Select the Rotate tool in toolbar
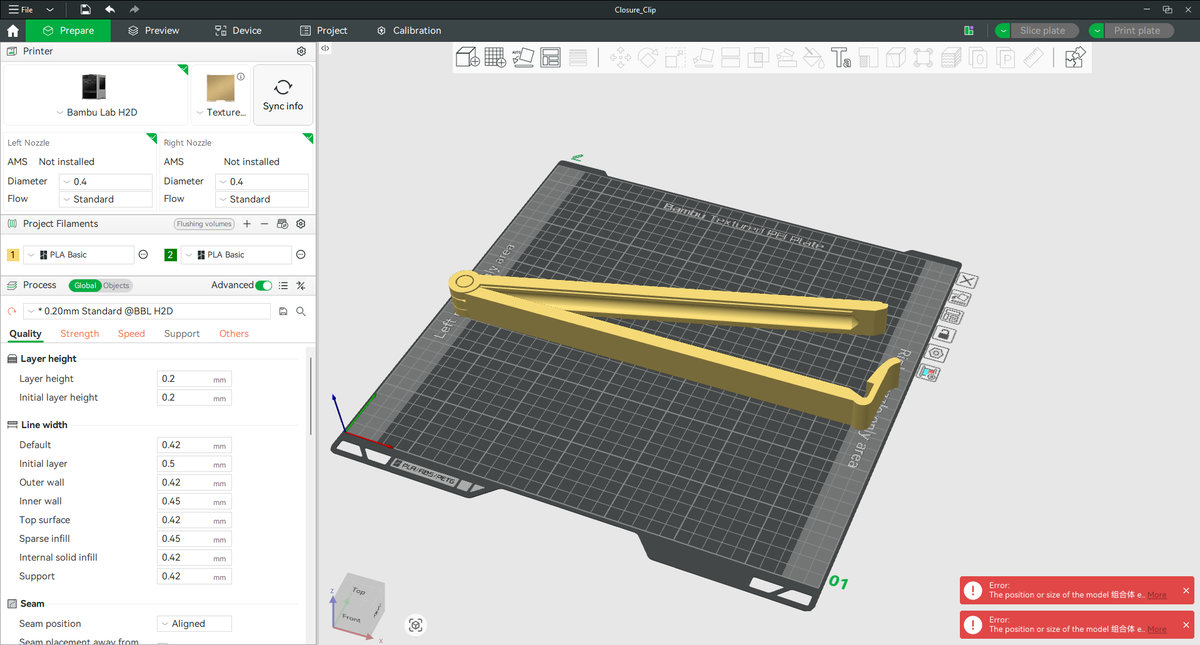 click(x=648, y=58)
